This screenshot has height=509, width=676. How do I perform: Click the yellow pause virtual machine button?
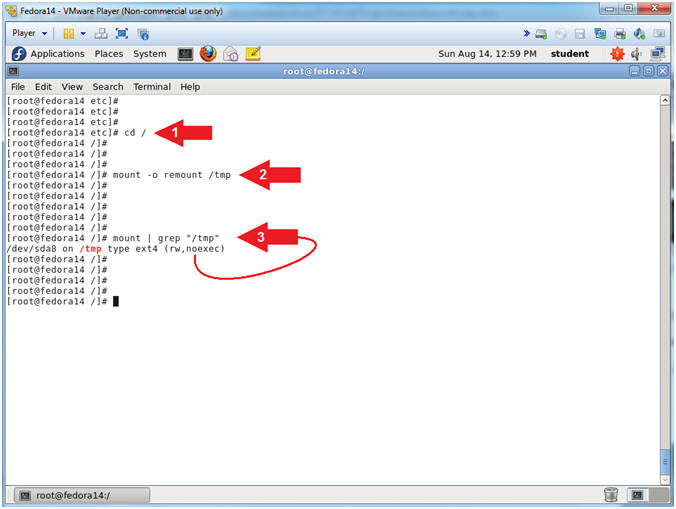coord(69,33)
